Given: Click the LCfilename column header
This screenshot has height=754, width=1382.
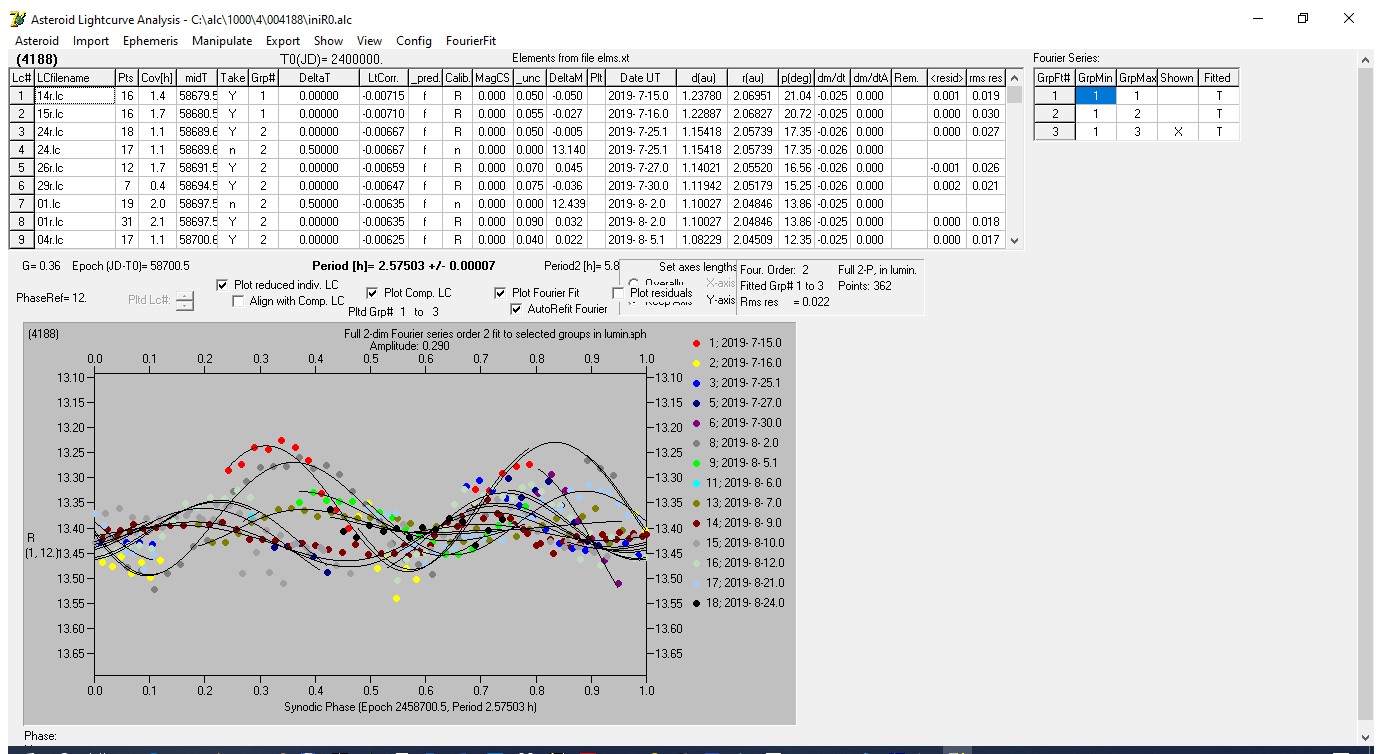Looking at the screenshot, I should coord(74,78).
